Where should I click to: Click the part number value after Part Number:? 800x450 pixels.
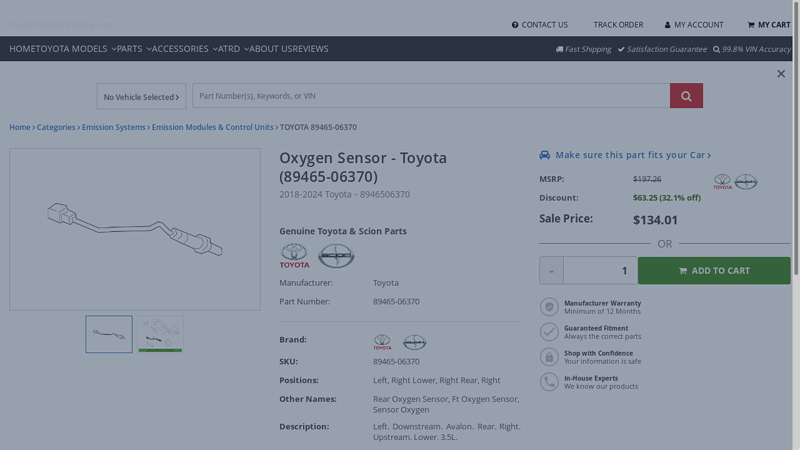(396, 302)
